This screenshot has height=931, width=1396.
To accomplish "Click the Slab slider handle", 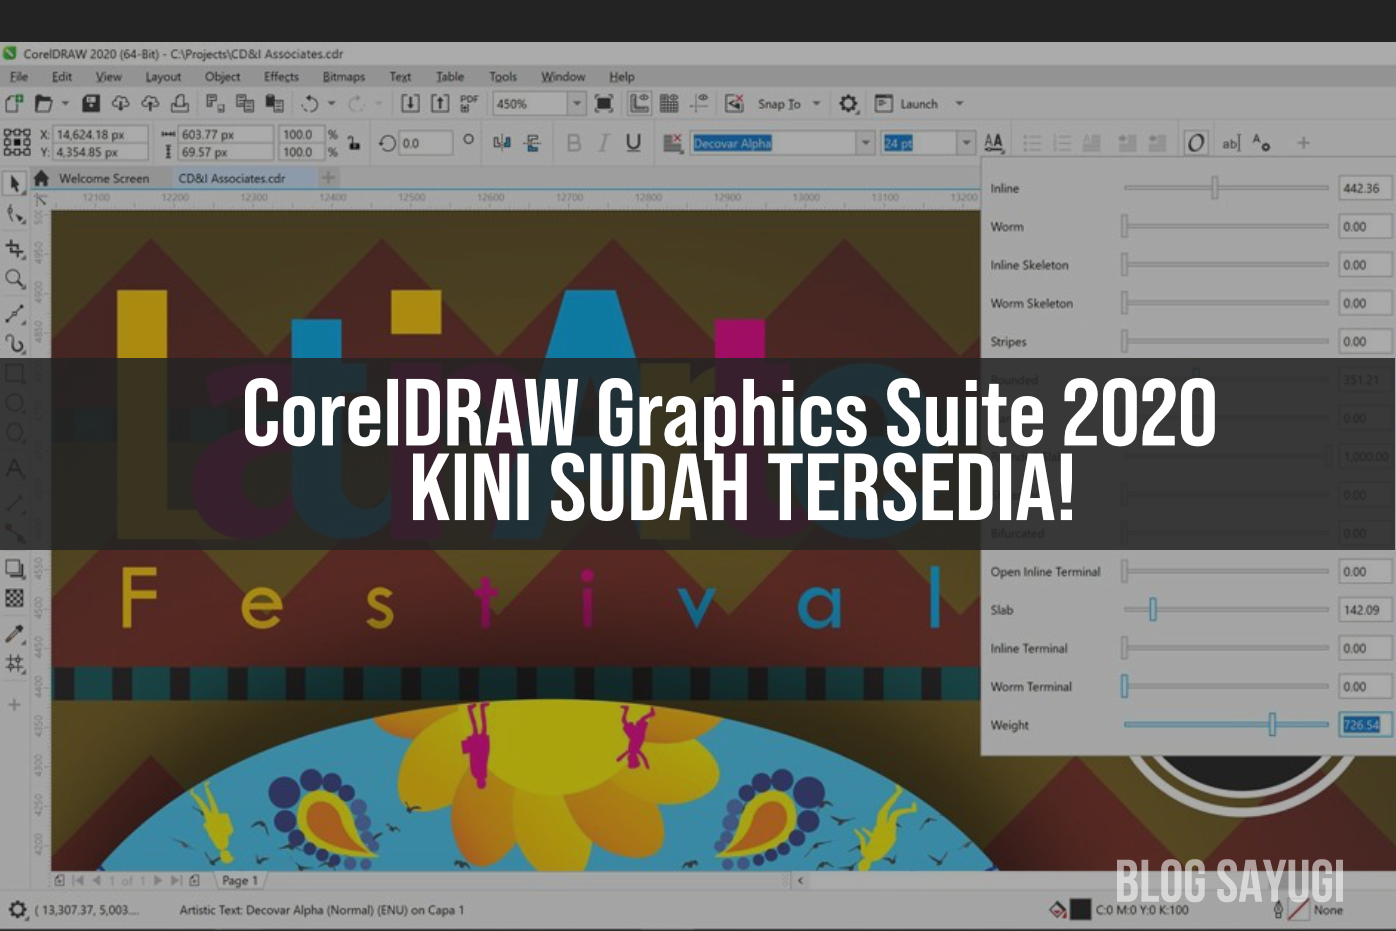I will pyautogui.click(x=1152, y=609).
